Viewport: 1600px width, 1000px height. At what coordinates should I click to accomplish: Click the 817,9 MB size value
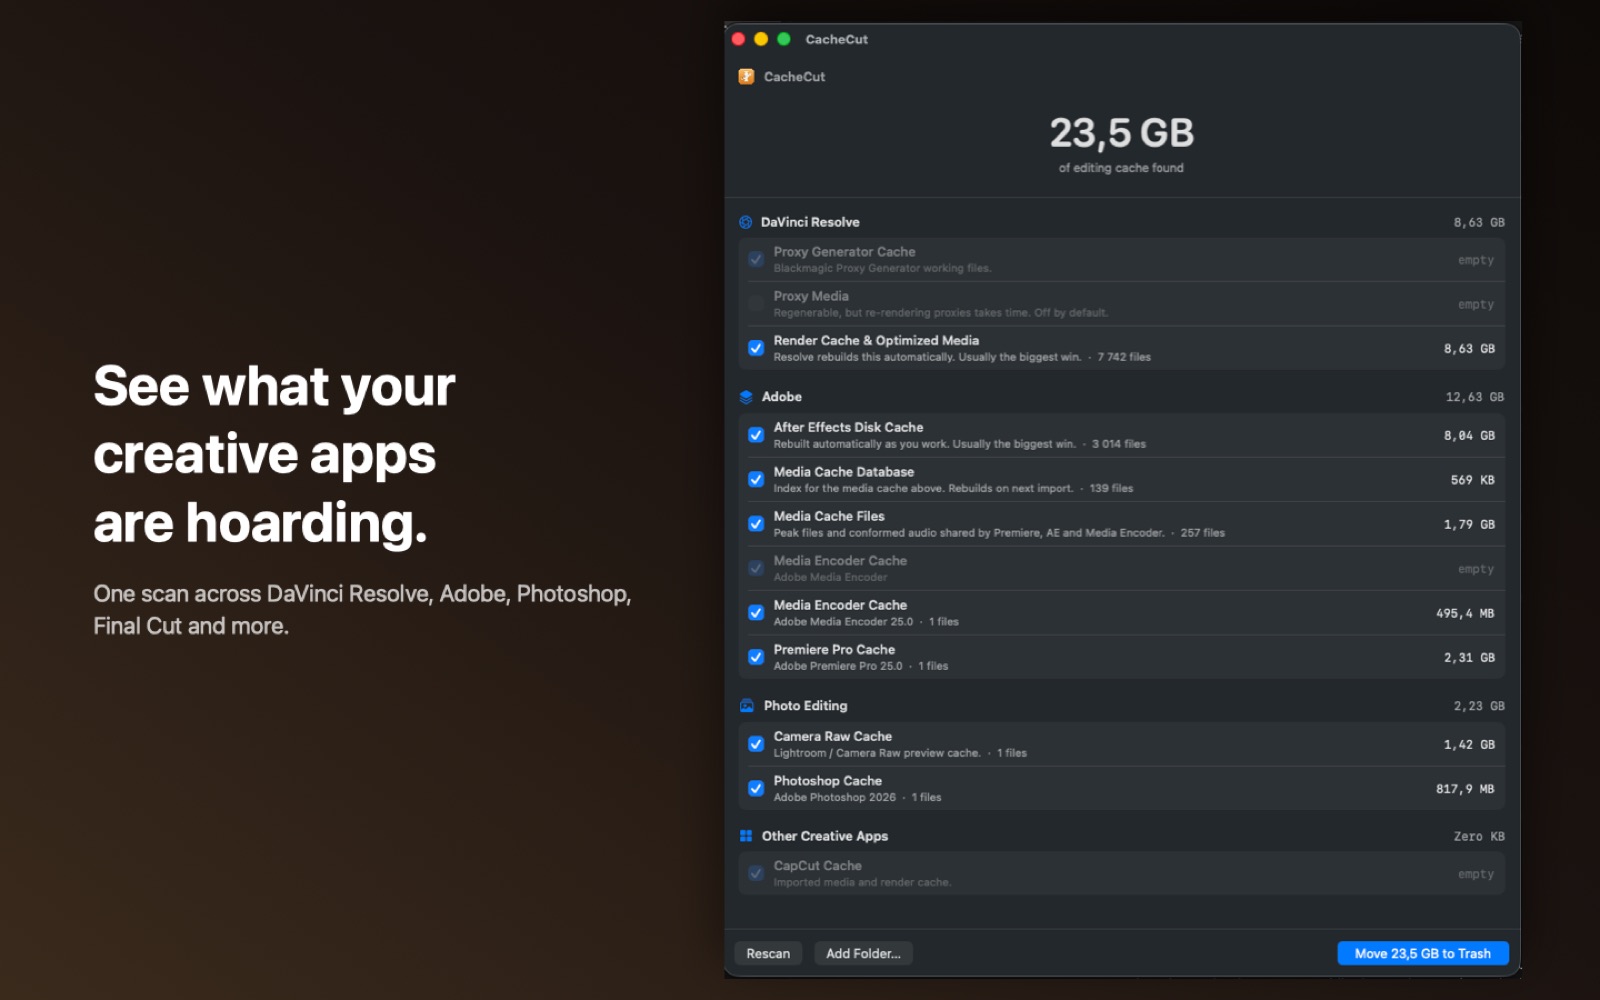(x=1465, y=789)
